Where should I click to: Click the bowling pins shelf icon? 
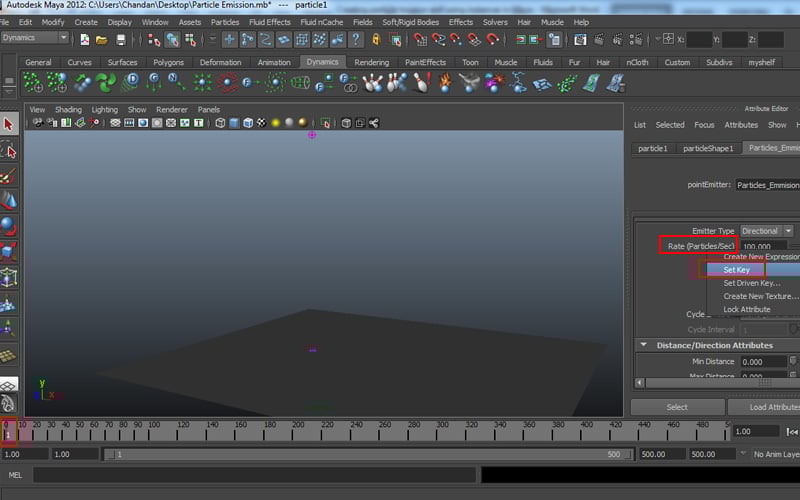pyautogui.click(x=373, y=83)
